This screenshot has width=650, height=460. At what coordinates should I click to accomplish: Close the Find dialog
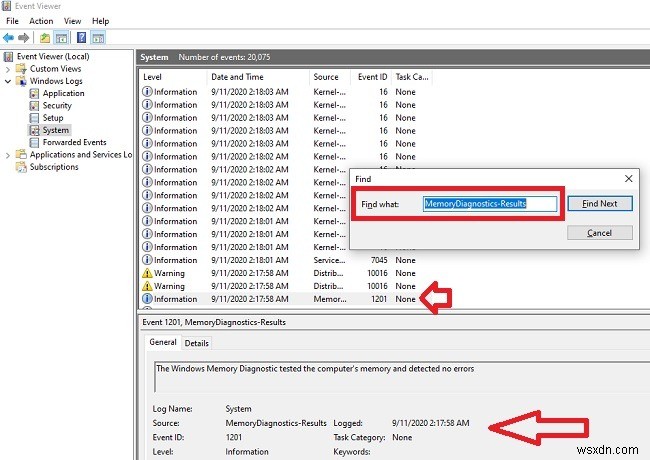628,179
